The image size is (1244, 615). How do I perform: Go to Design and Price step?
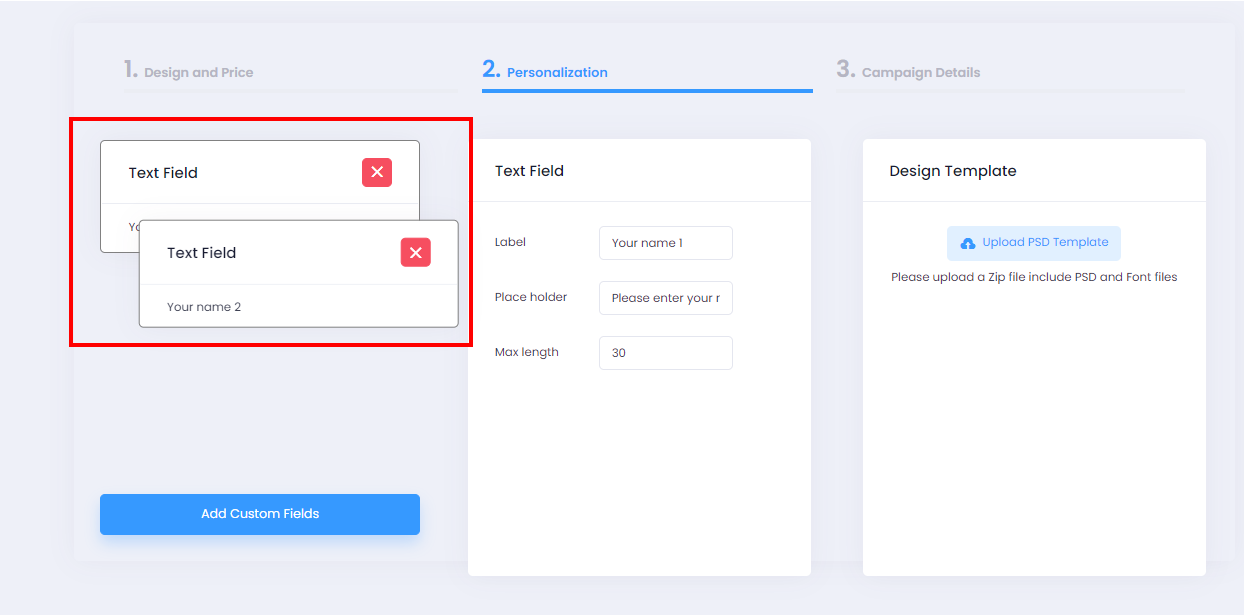tap(188, 71)
